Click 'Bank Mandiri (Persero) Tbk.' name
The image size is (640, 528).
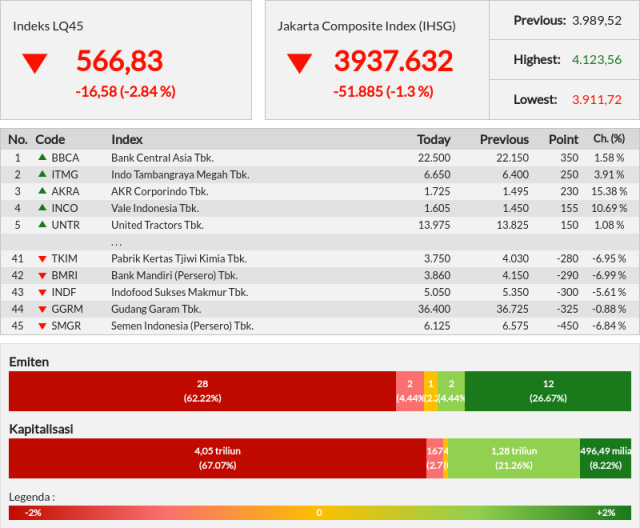pyautogui.click(x=174, y=275)
